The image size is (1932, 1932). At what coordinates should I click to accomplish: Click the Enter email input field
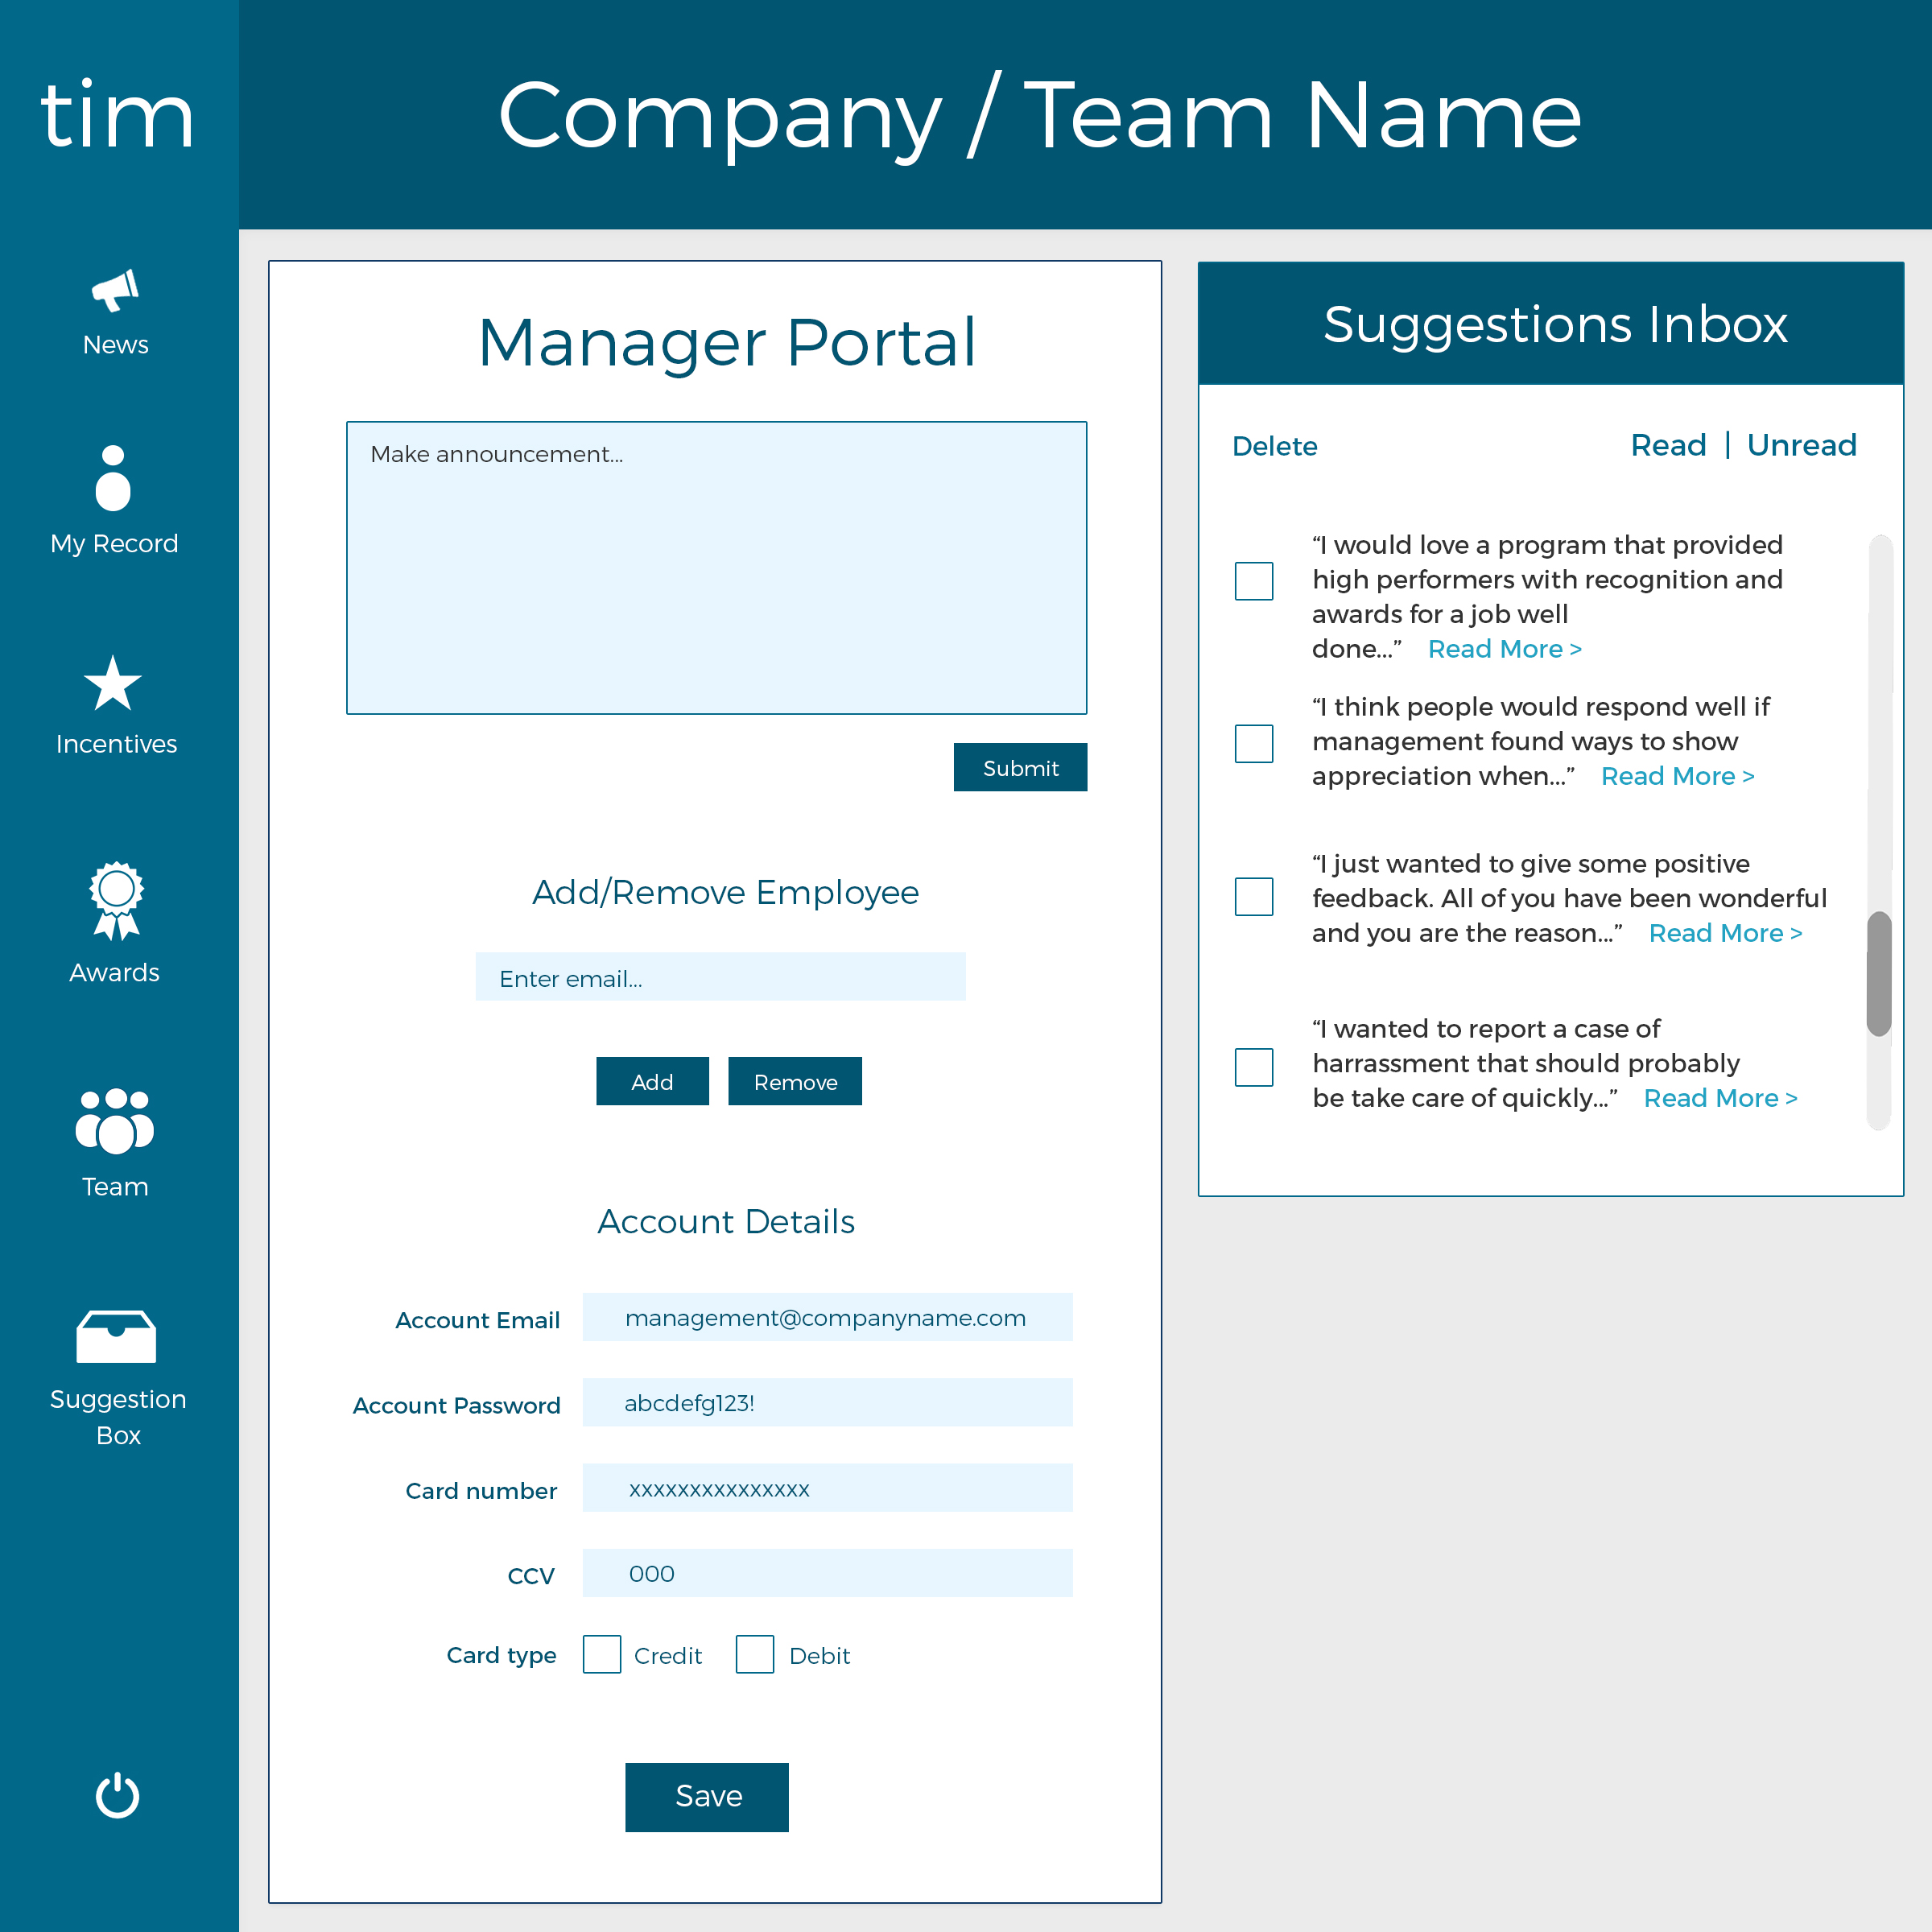tap(720, 977)
